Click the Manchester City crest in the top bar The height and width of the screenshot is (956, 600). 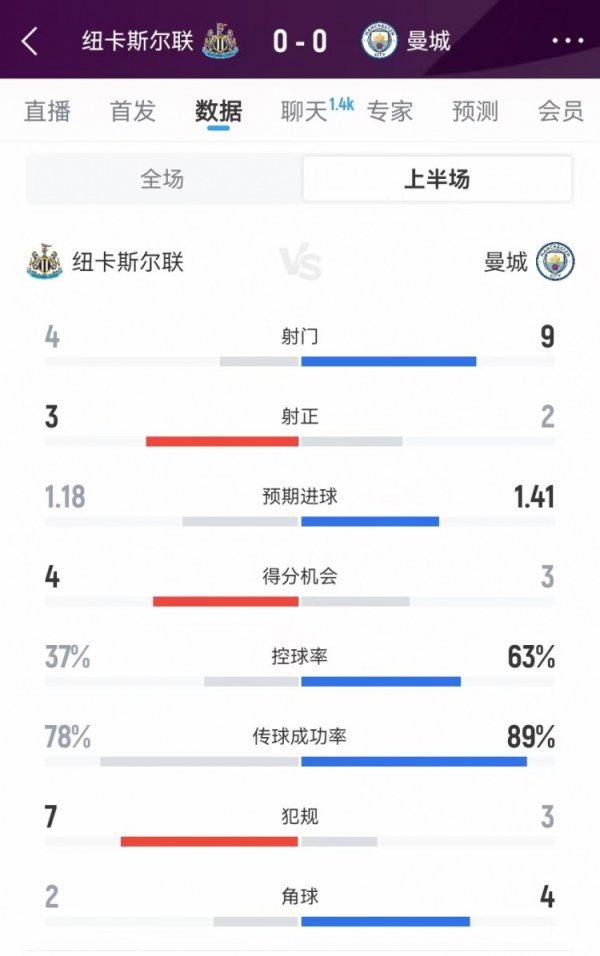point(380,41)
